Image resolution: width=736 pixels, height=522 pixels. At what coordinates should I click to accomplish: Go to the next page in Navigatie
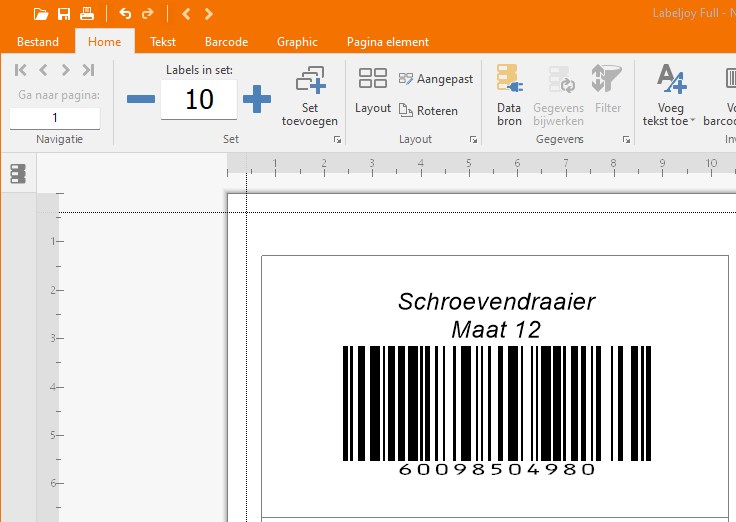tap(66, 70)
